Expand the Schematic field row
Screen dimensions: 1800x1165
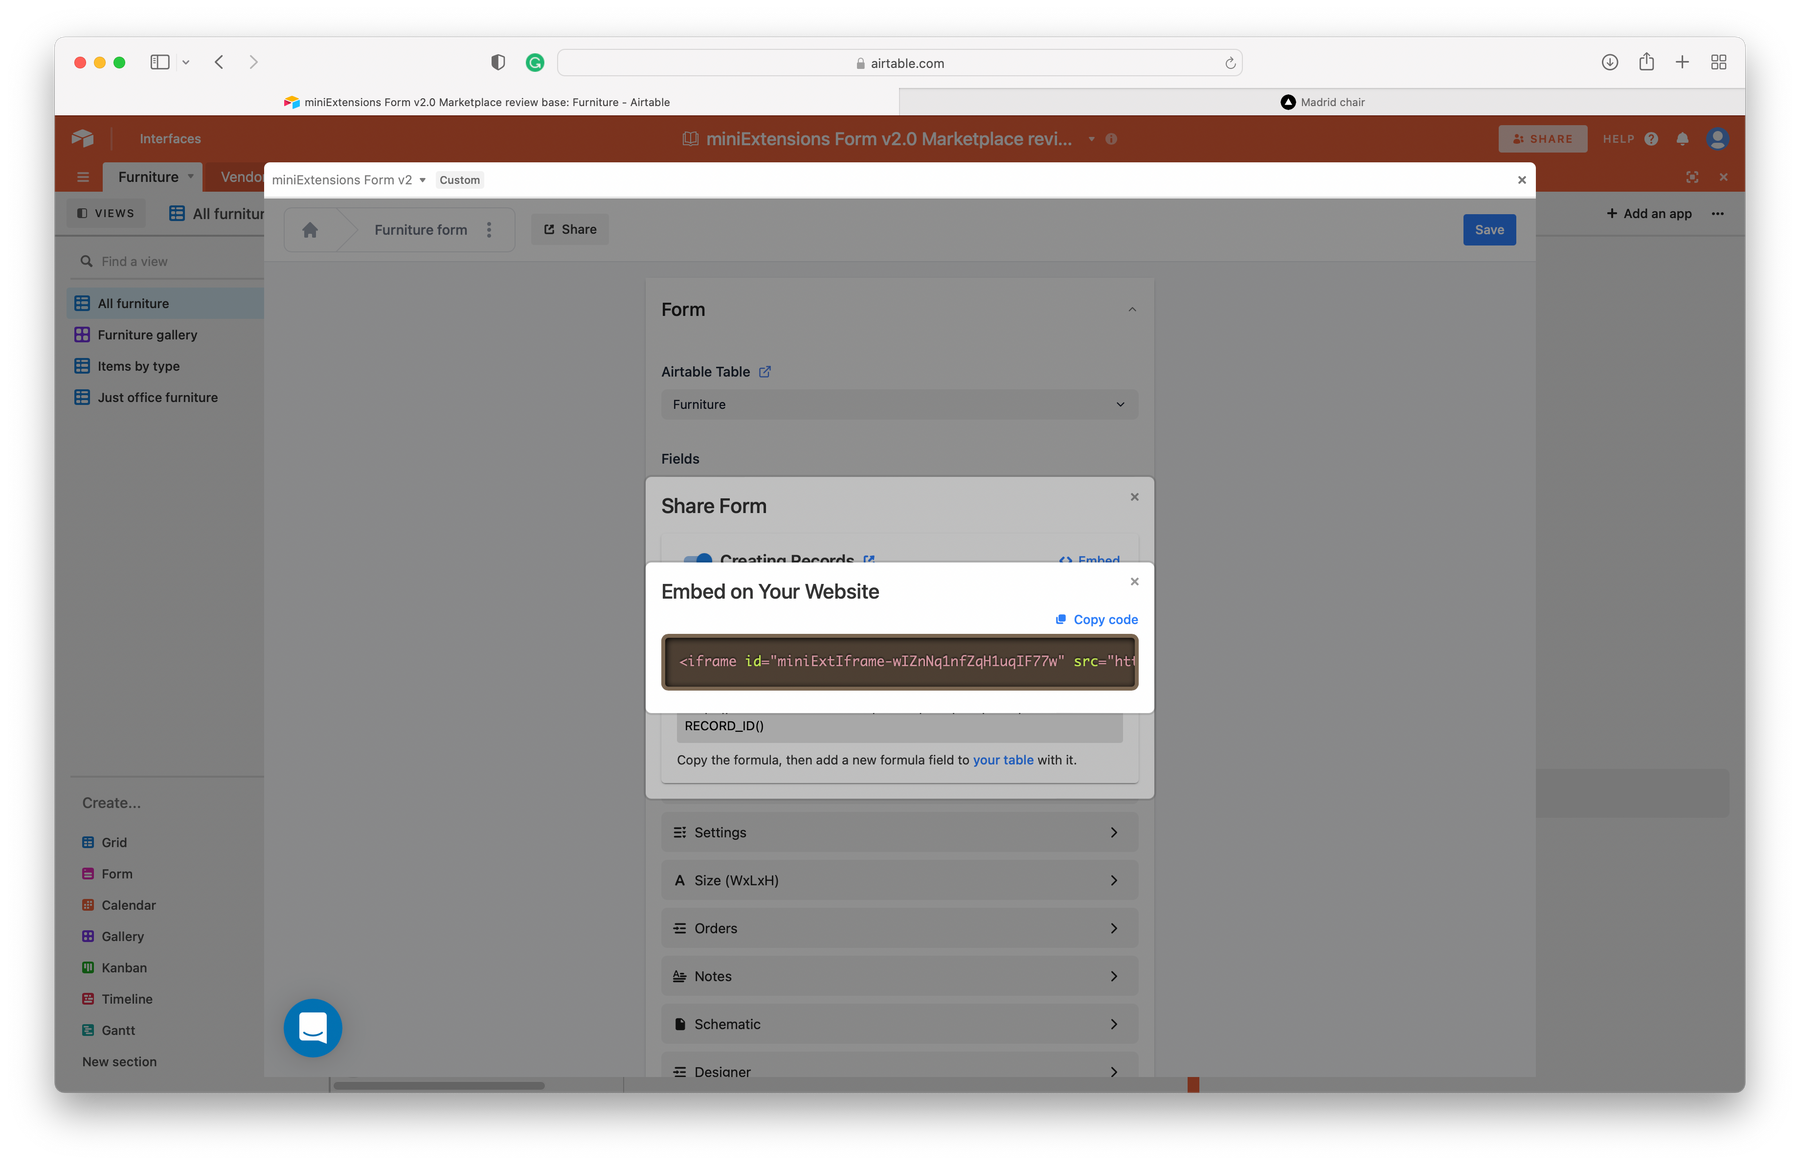click(x=899, y=1025)
